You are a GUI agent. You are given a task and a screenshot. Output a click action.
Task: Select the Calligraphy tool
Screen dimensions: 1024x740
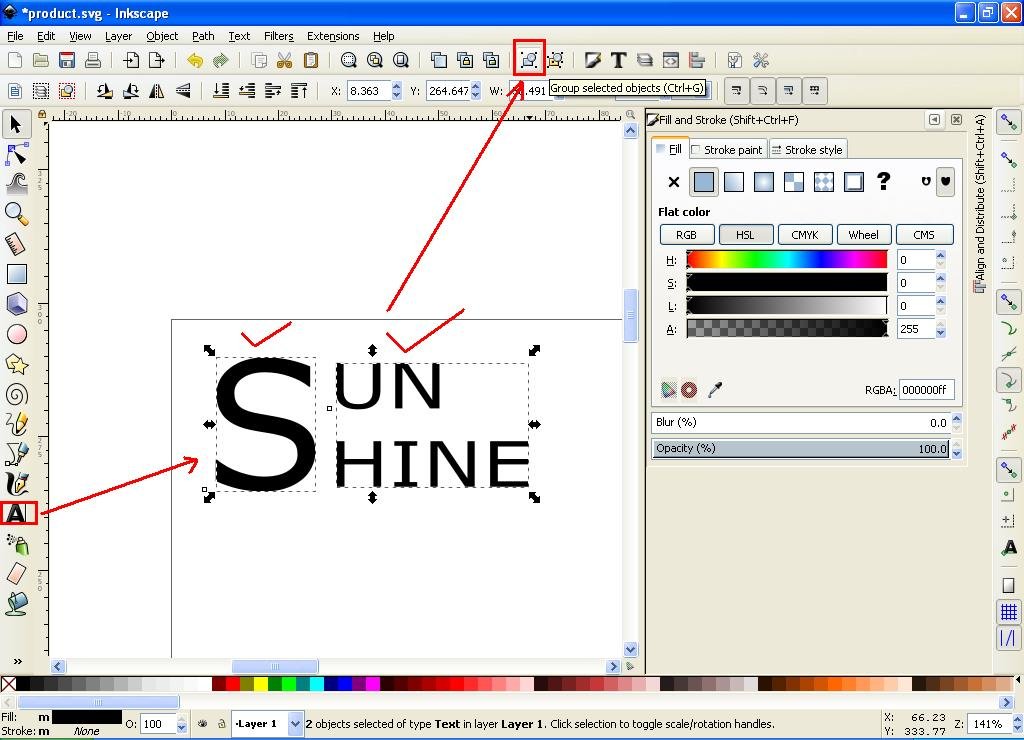pos(17,483)
